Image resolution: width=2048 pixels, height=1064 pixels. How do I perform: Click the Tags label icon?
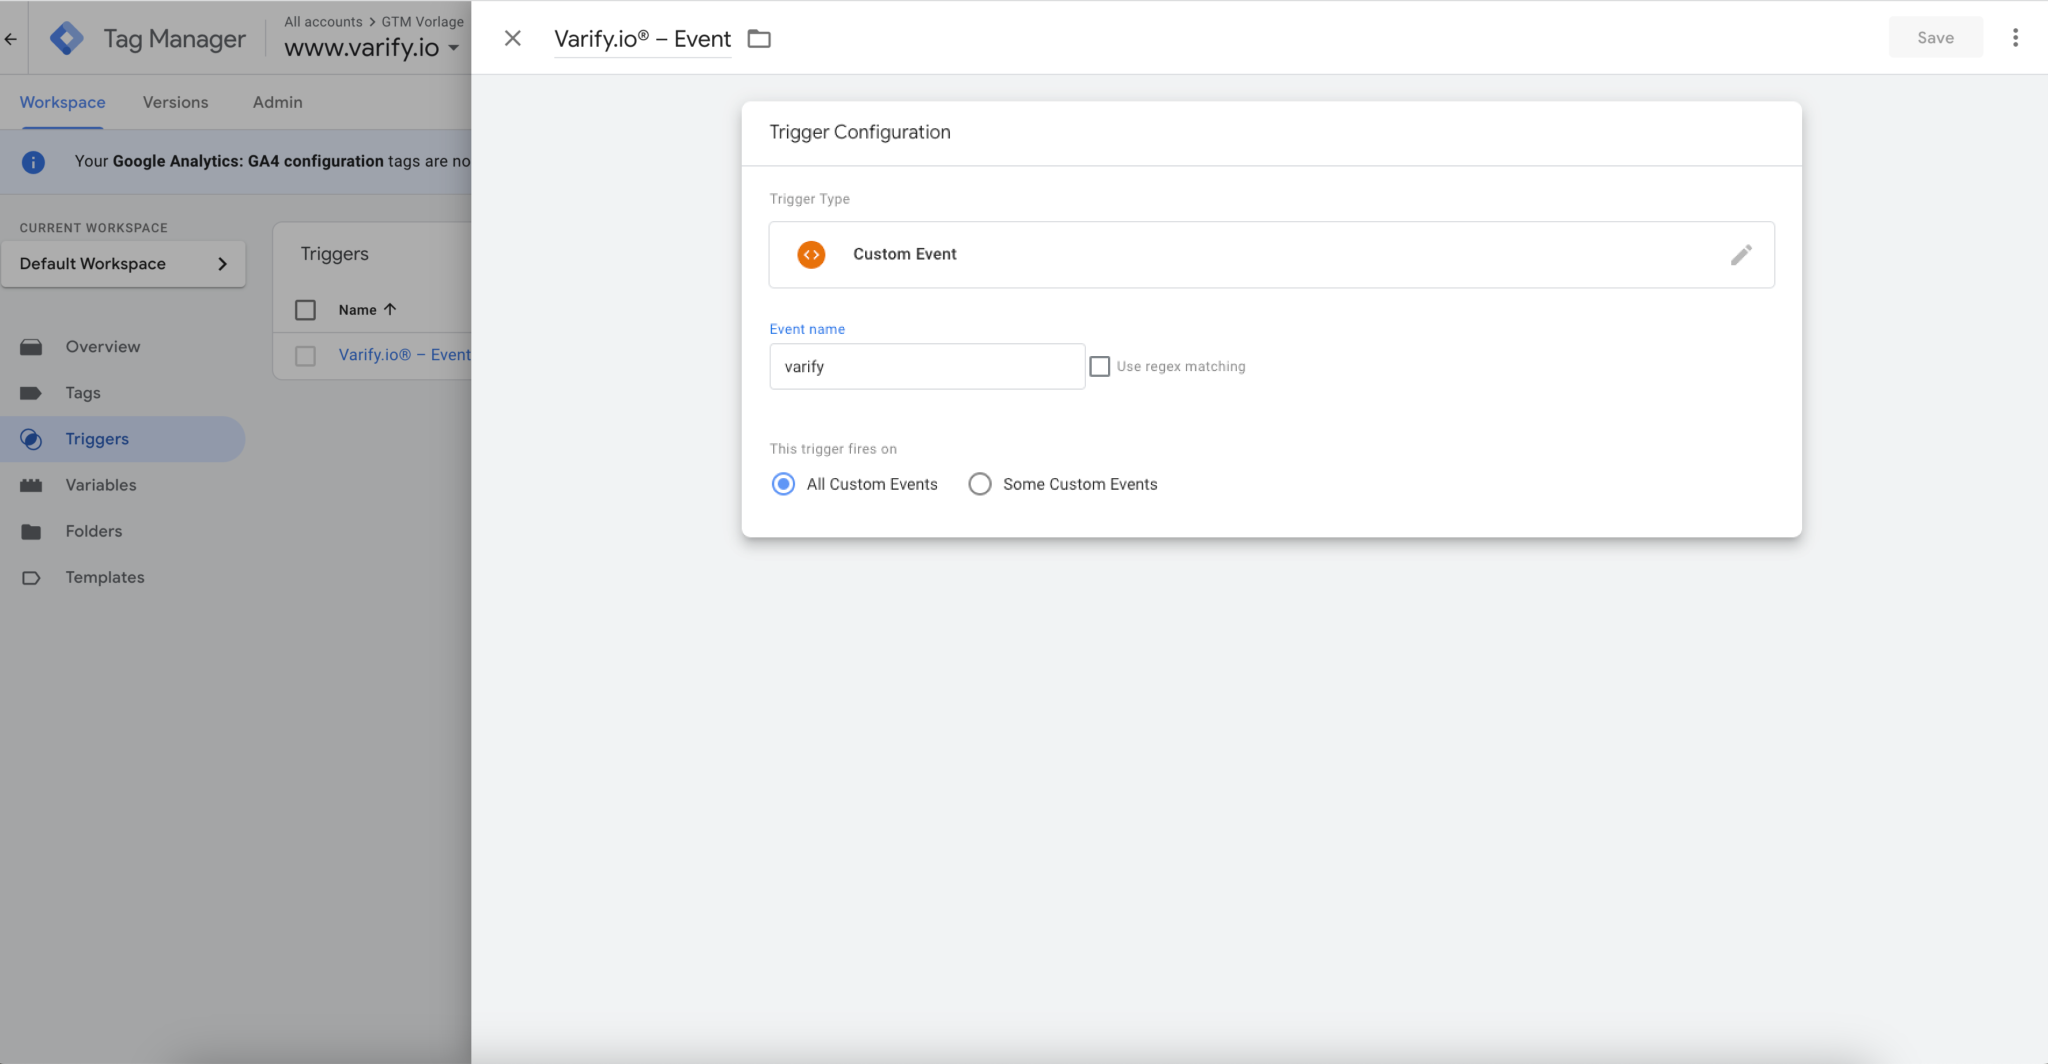[31, 393]
